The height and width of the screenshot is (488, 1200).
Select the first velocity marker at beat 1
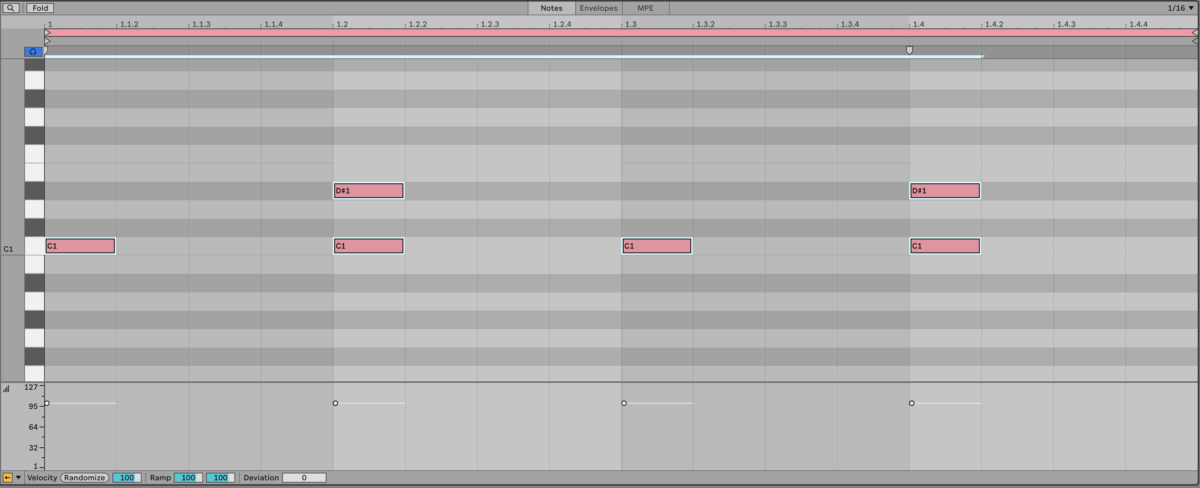[x=46, y=403]
